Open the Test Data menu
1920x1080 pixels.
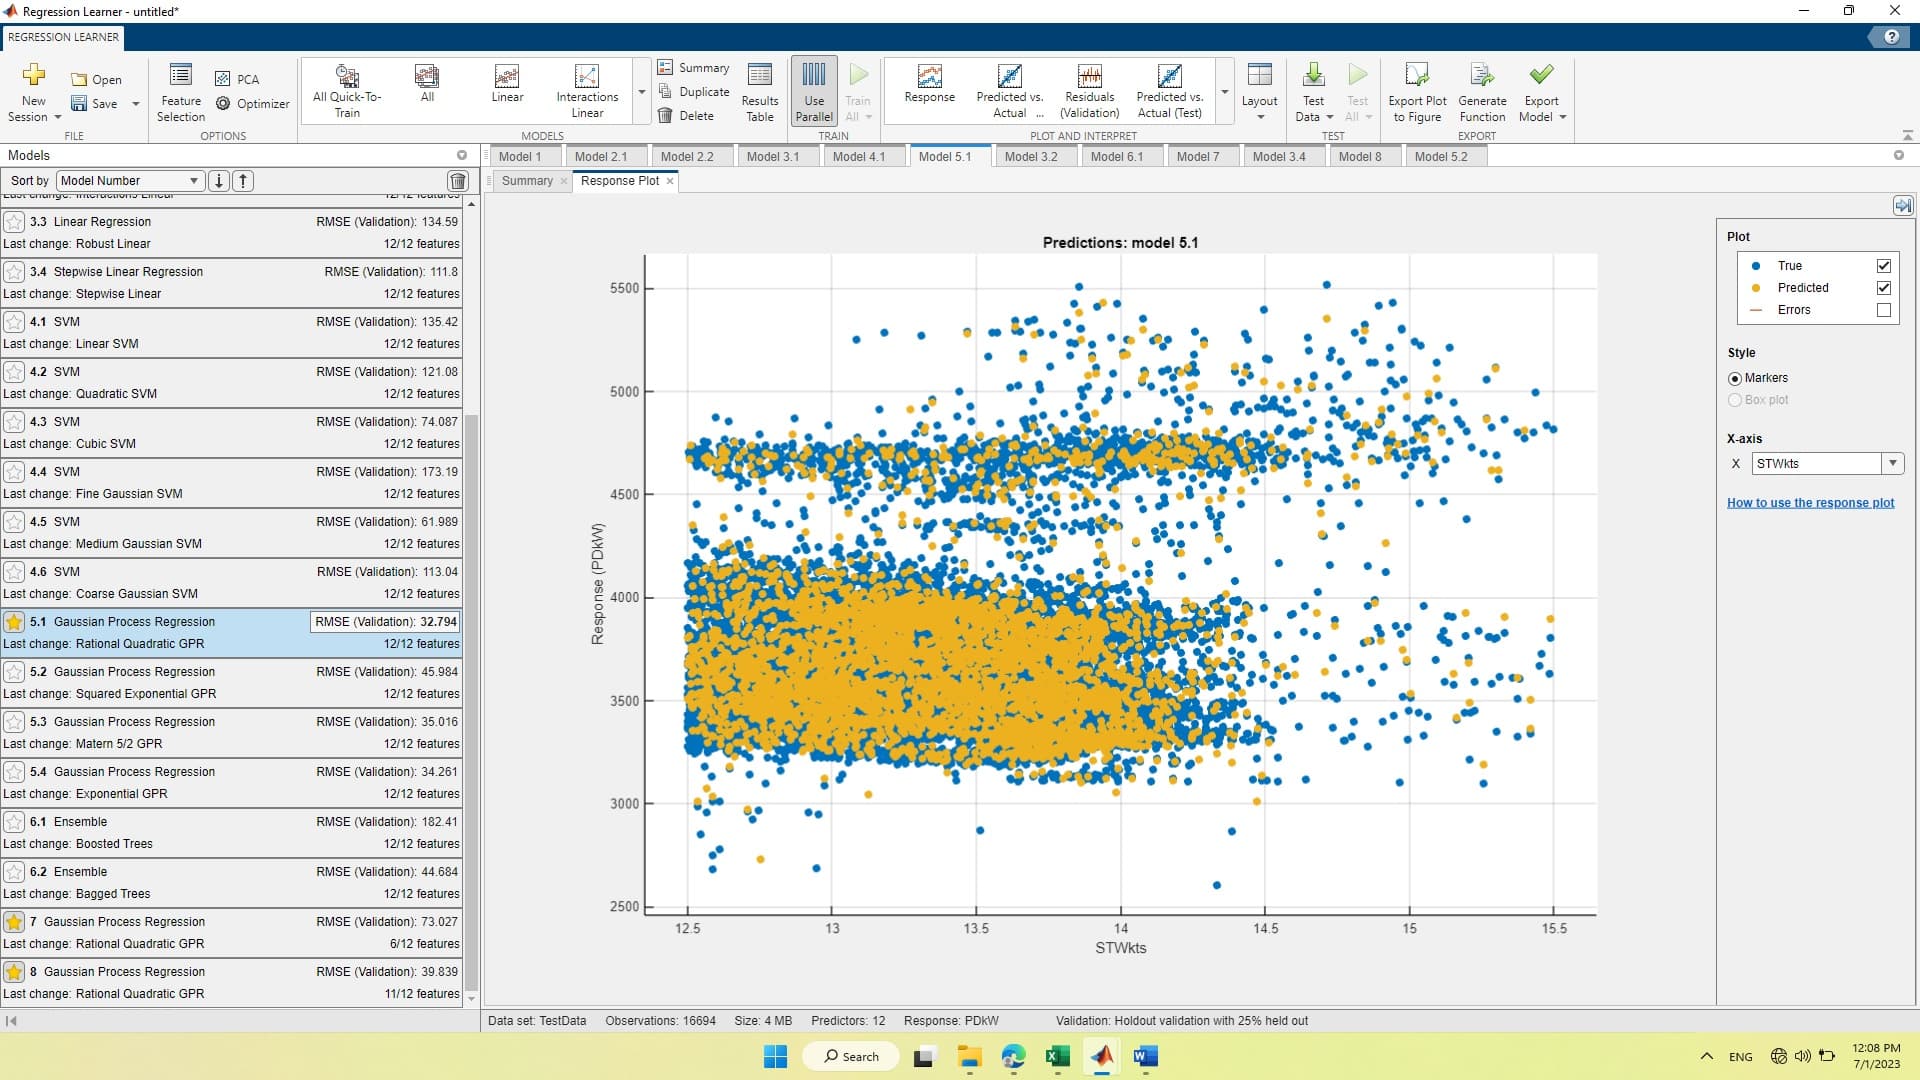tap(1314, 92)
